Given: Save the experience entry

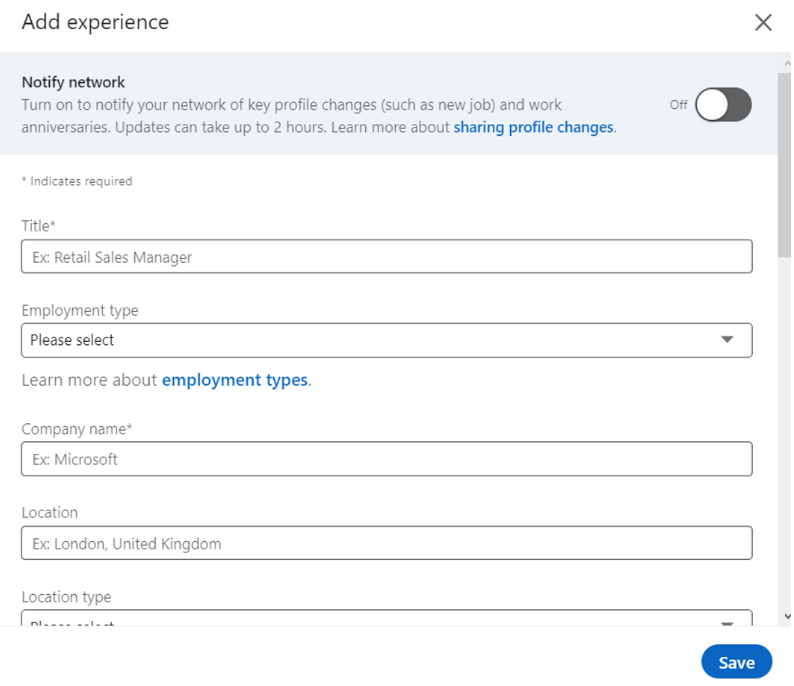Looking at the screenshot, I should point(736,662).
